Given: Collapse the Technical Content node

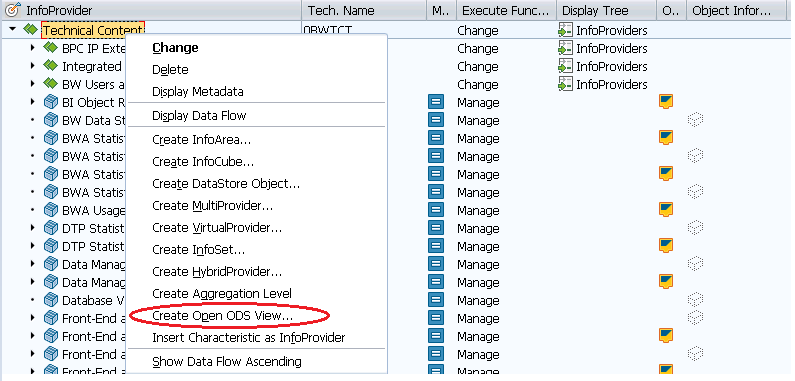Looking at the screenshot, I should (13, 29).
